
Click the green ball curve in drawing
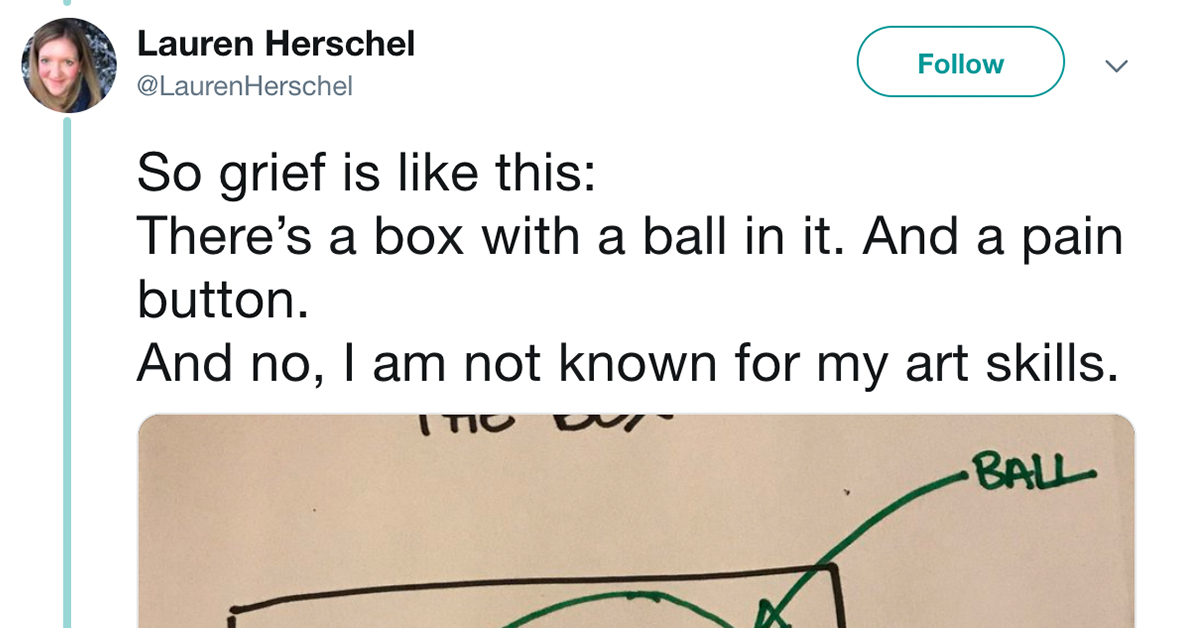pos(600,603)
